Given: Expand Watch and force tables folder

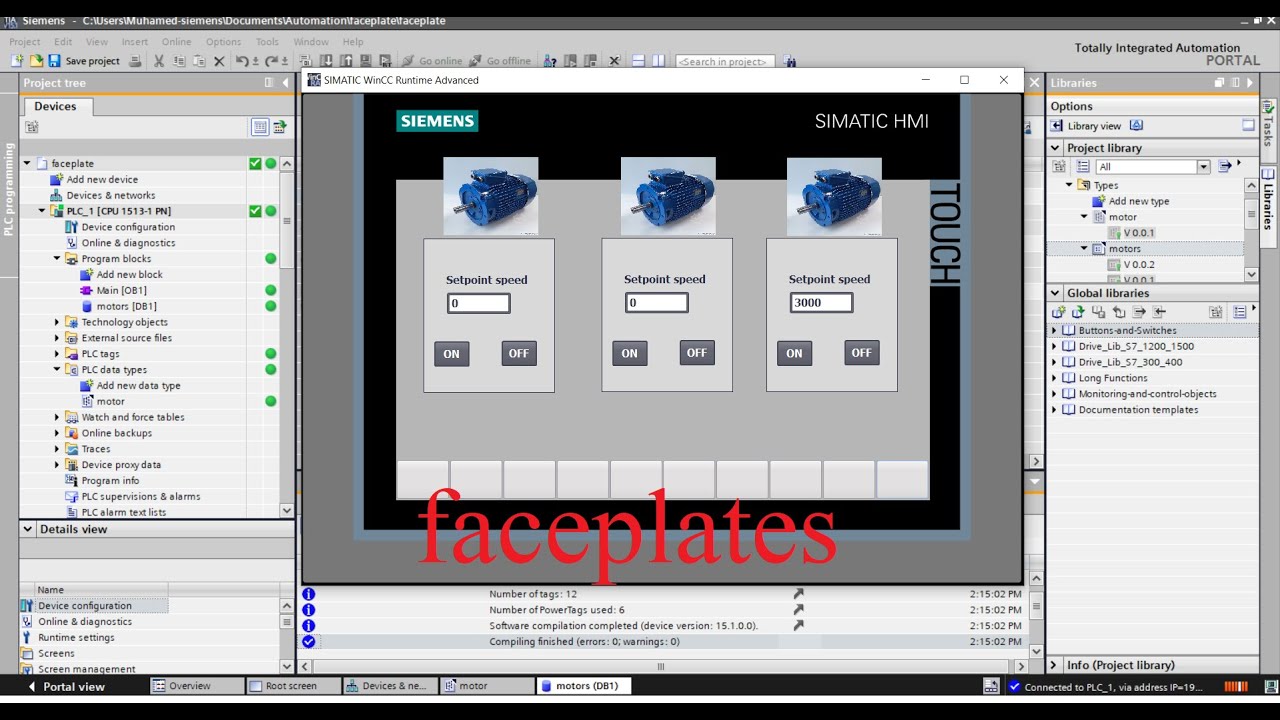Looking at the screenshot, I should (x=57, y=417).
